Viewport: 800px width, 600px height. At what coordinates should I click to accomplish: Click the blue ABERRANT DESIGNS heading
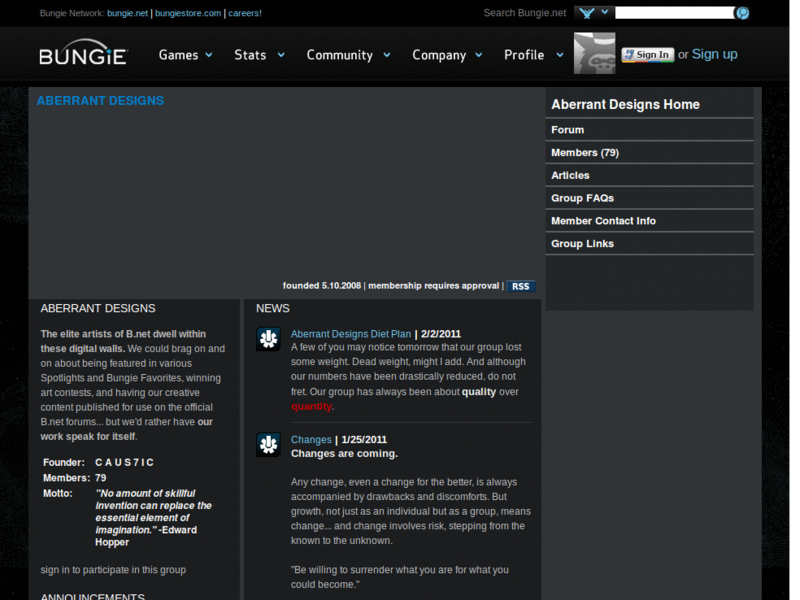100,101
